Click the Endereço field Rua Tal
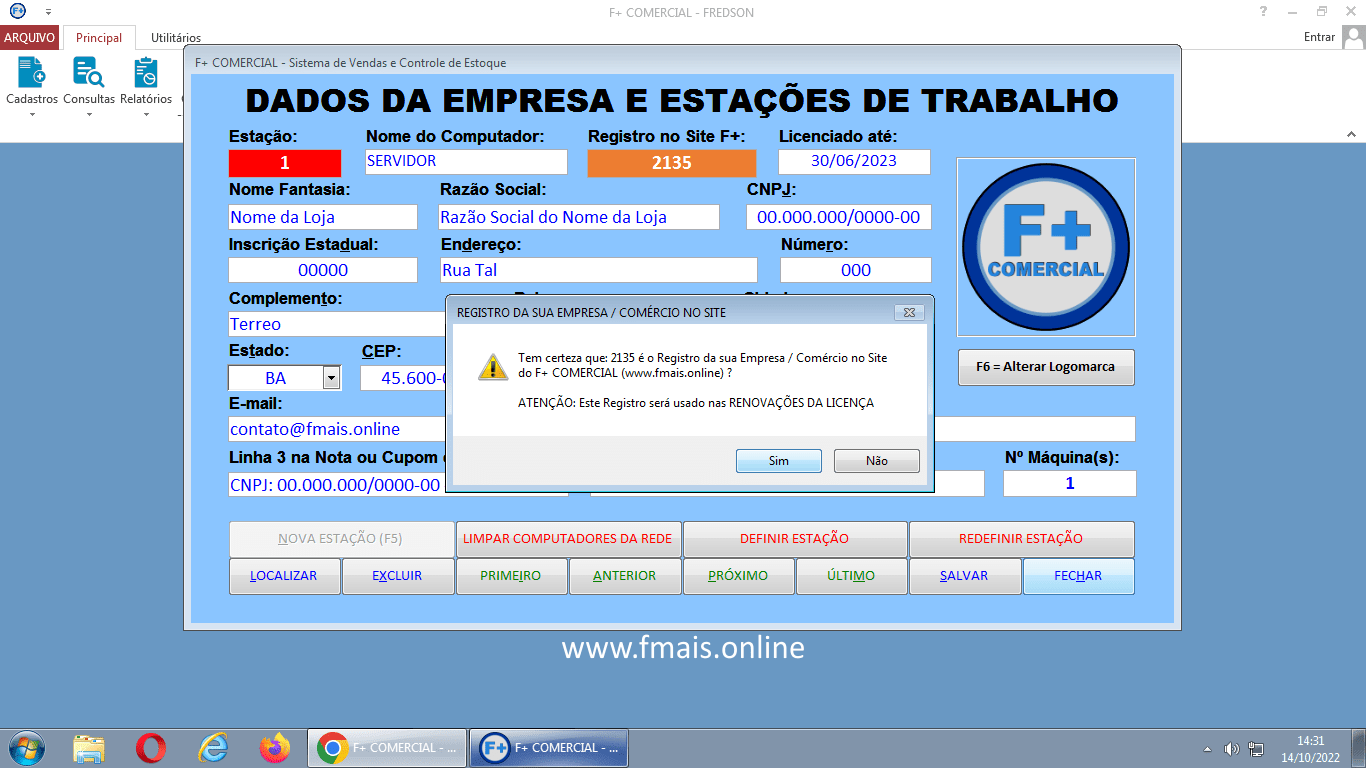Image resolution: width=1366 pixels, height=768 pixels. (x=599, y=270)
